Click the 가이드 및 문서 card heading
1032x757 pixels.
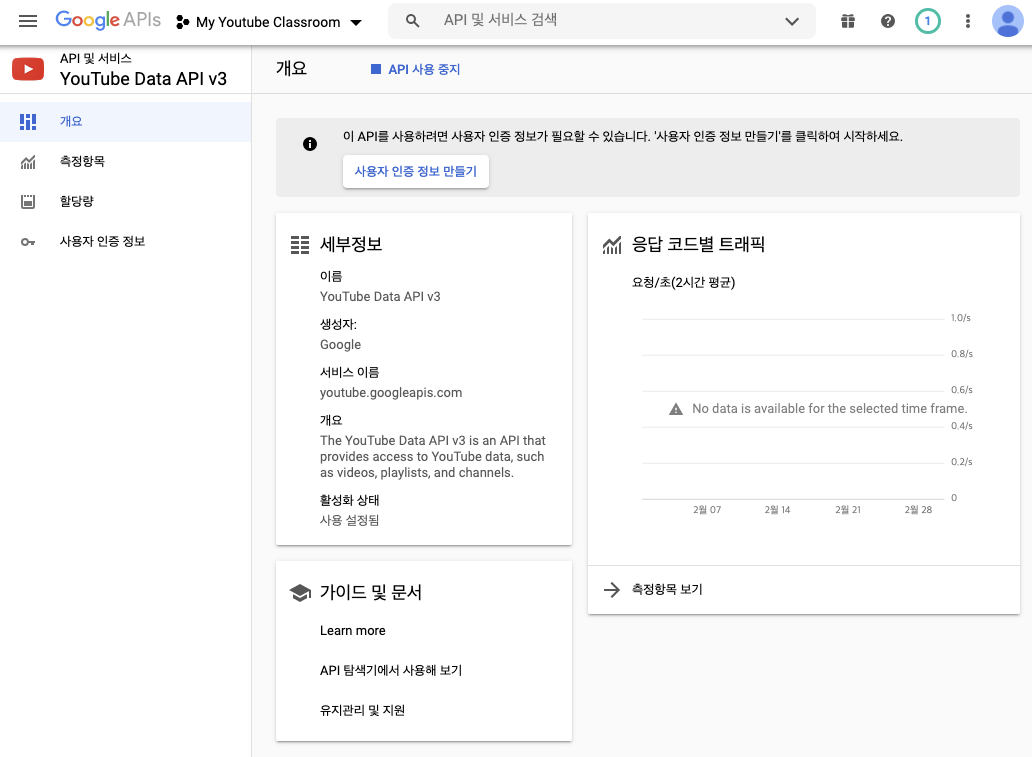(371, 592)
